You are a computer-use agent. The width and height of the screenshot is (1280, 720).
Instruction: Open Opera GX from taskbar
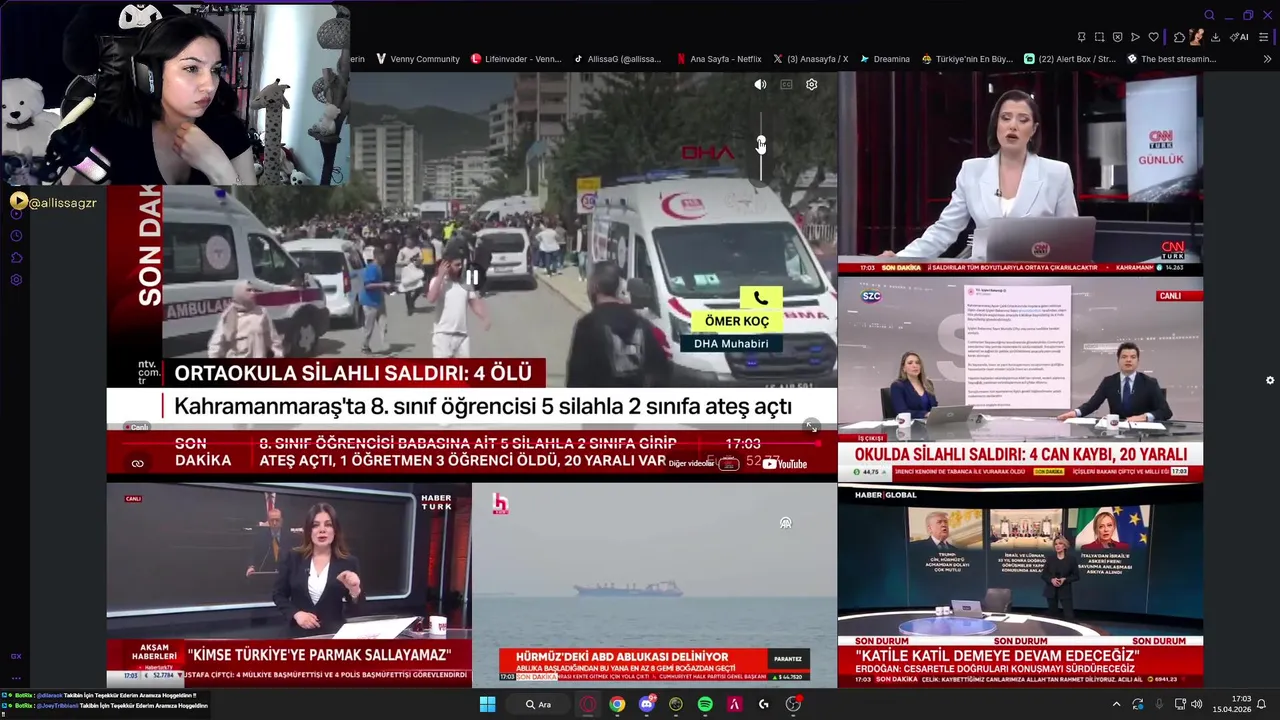point(588,704)
